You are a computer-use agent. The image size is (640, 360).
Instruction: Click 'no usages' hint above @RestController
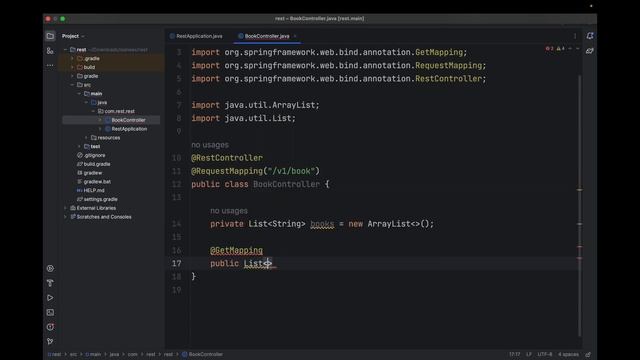[x=210, y=145]
